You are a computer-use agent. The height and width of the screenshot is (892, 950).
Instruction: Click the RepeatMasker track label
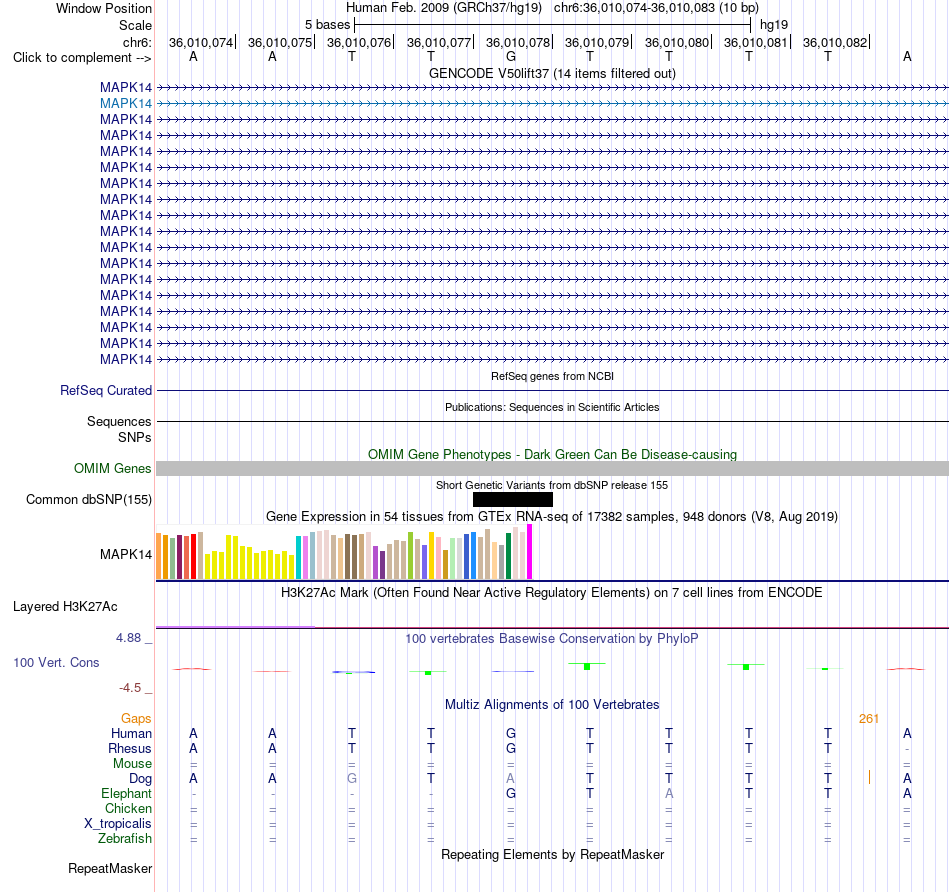(110, 868)
